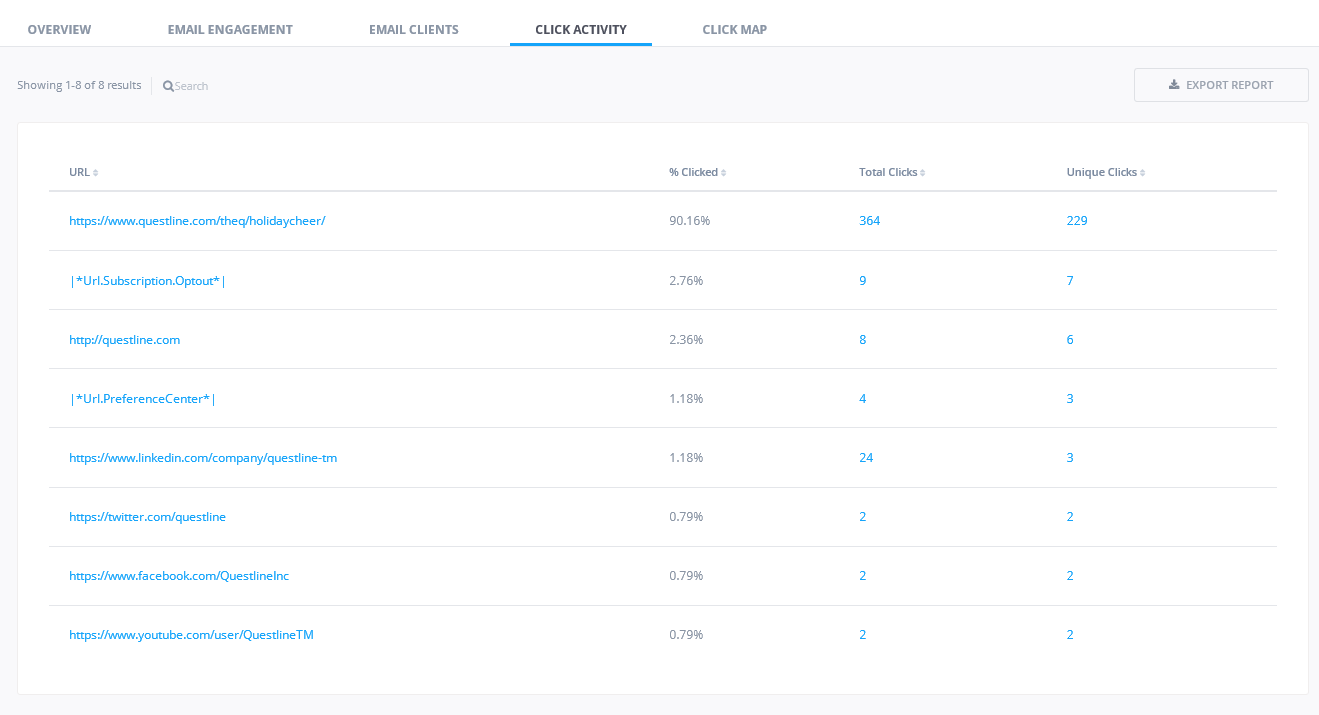
Task: Open the Email Engagement tab
Action: point(230,29)
